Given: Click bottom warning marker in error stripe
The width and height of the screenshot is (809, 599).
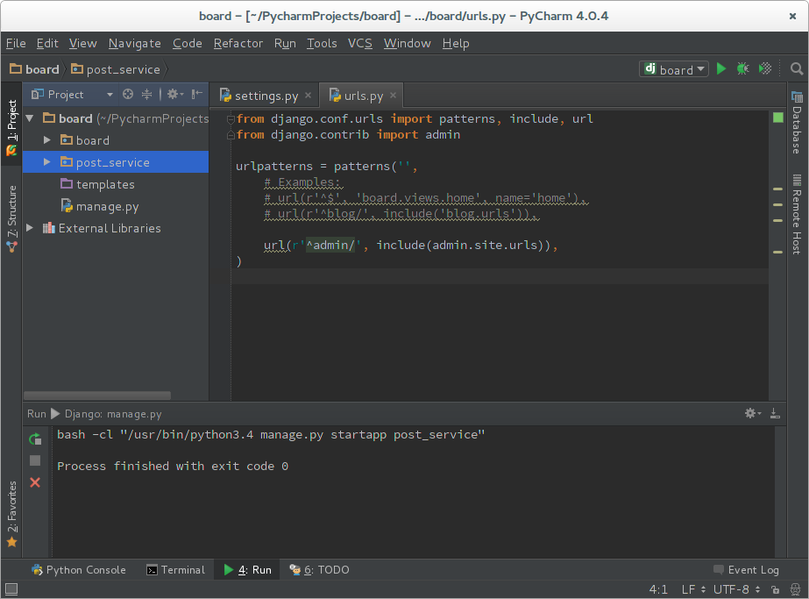Looking at the screenshot, I should pos(778,252).
